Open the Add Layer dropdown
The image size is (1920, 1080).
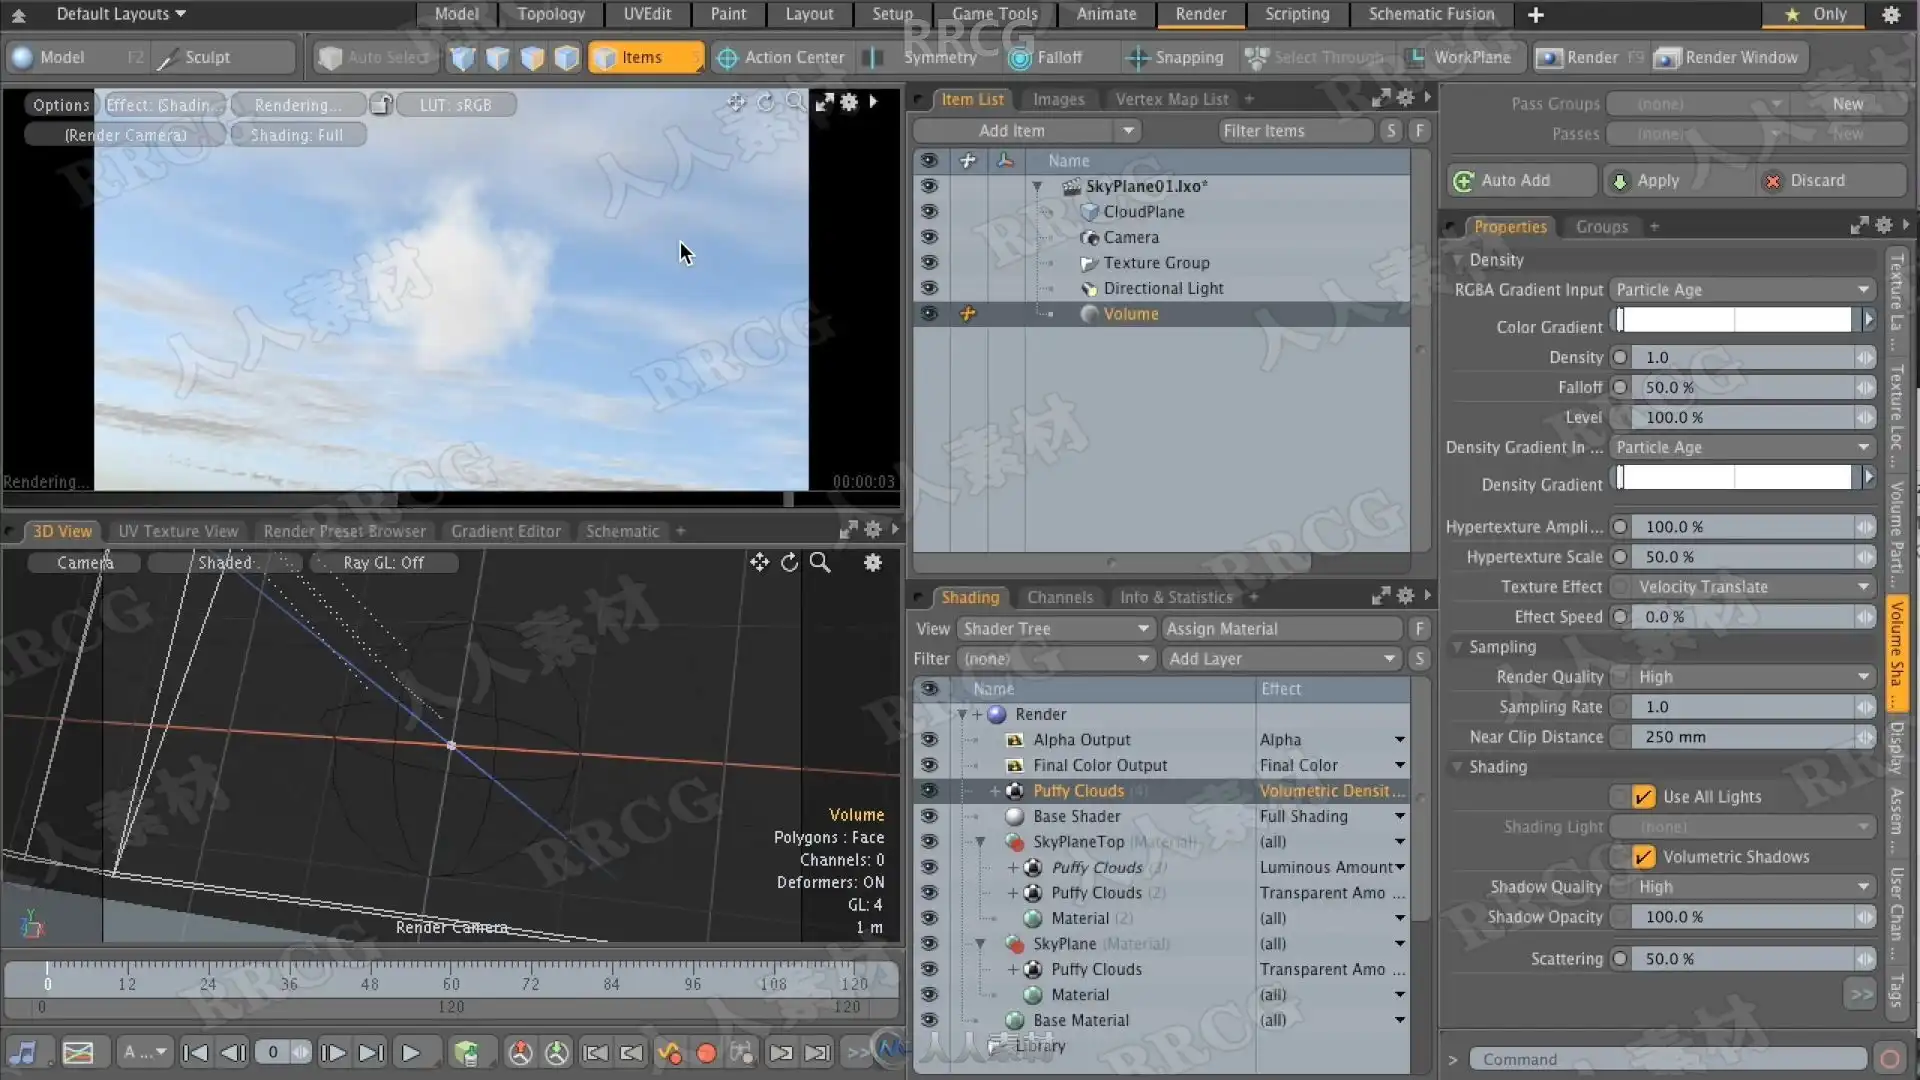[x=1281, y=659]
